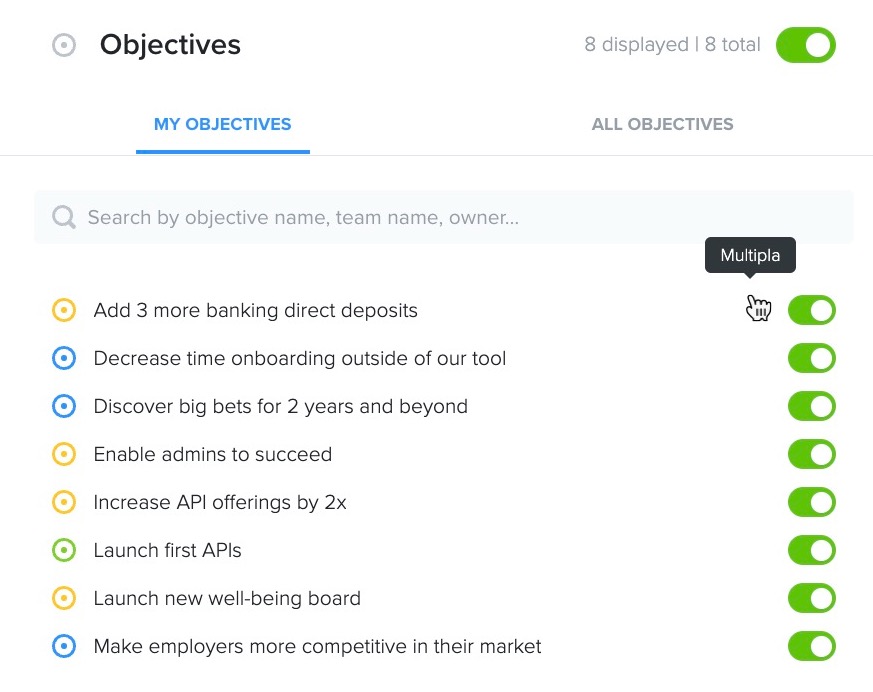This screenshot has height=692, width=873.
Task: Switch off Enable admins to succeed toggle
Action: [x=812, y=454]
